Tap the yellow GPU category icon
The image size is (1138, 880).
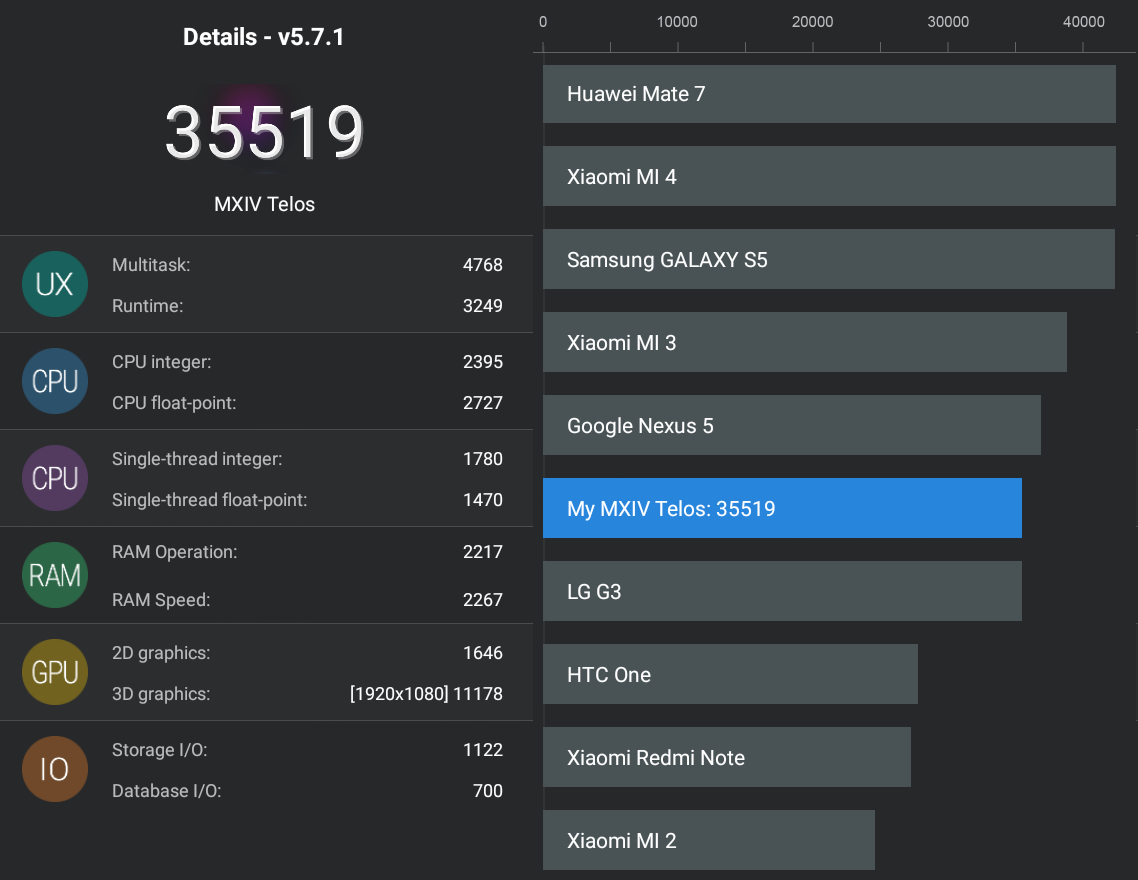pyautogui.click(x=55, y=672)
